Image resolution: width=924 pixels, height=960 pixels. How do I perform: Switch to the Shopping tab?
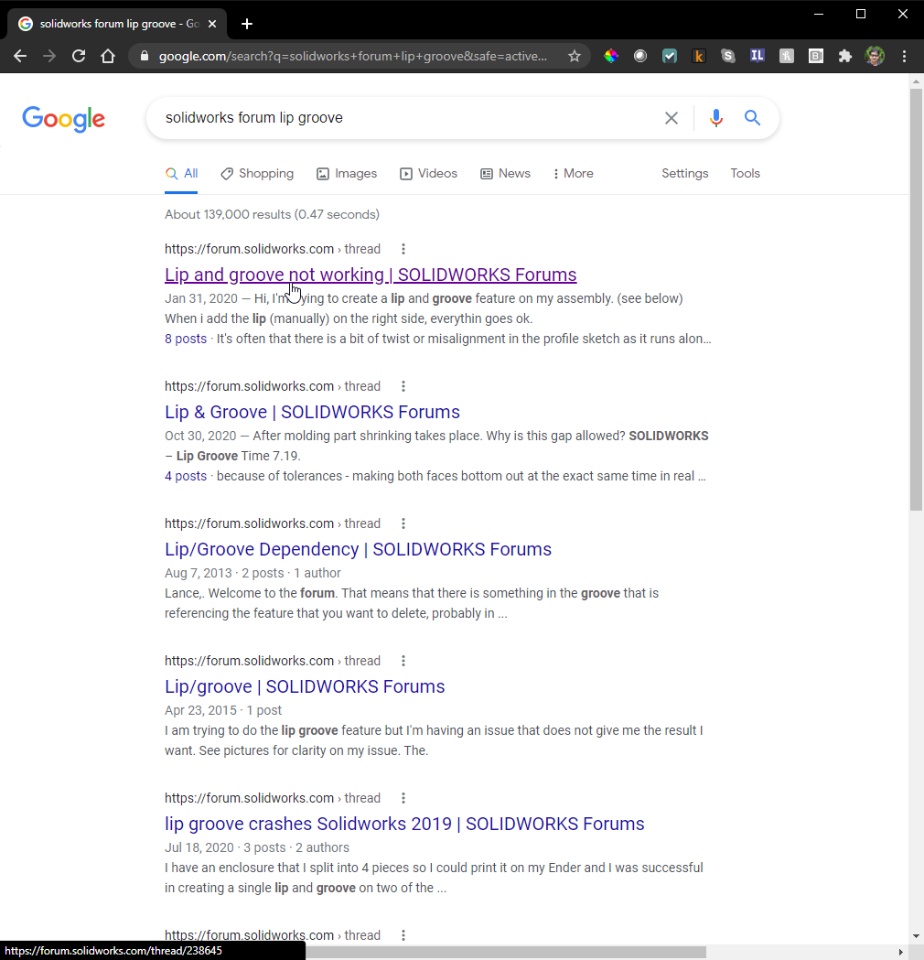point(257,173)
